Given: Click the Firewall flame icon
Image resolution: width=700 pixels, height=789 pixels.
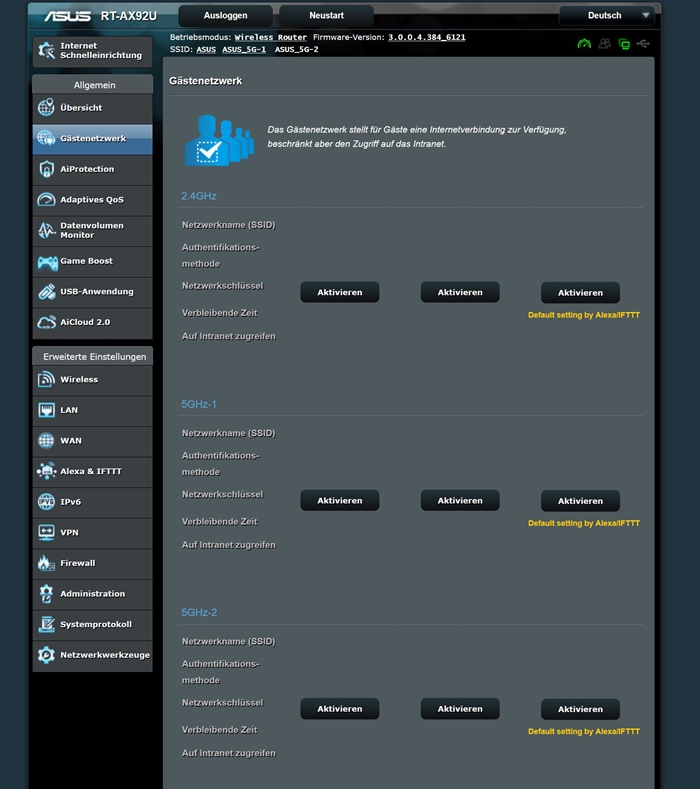Looking at the screenshot, I should 46,563.
